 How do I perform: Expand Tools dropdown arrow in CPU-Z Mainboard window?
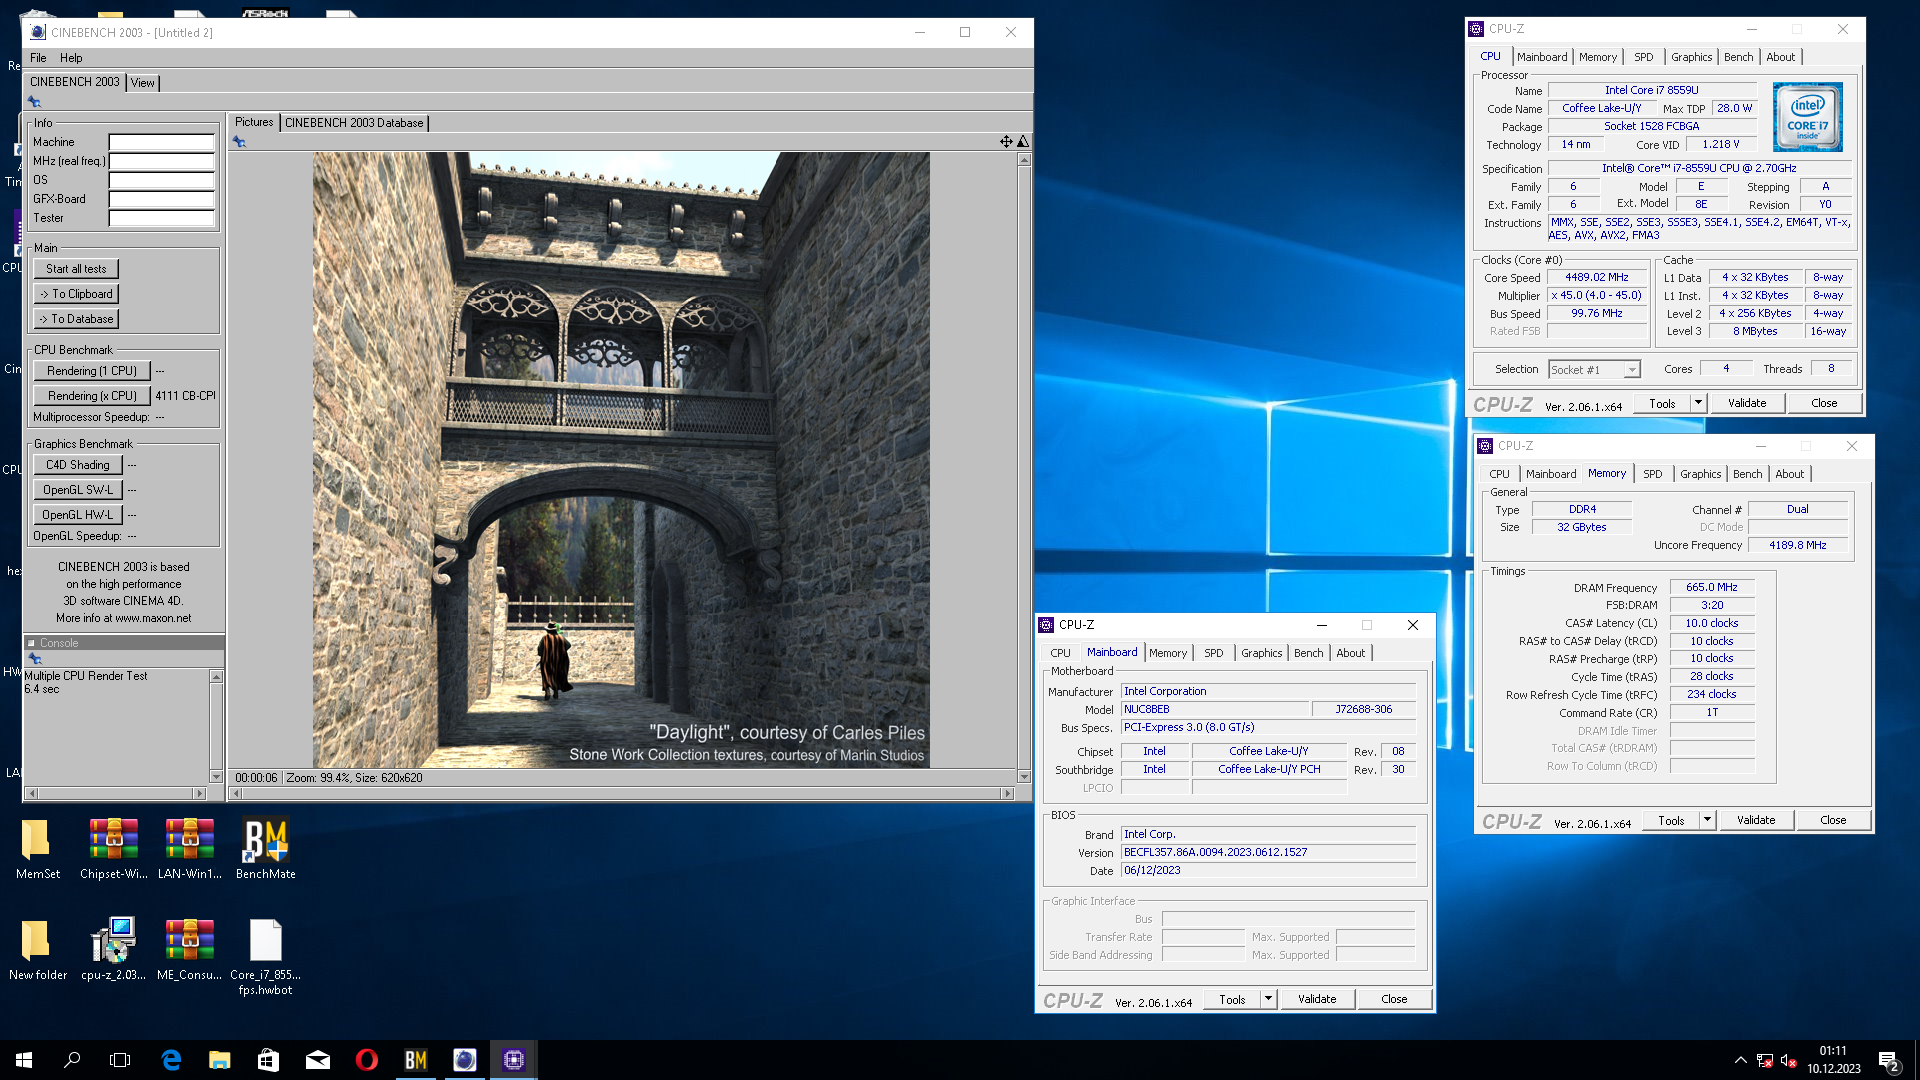tap(1268, 999)
